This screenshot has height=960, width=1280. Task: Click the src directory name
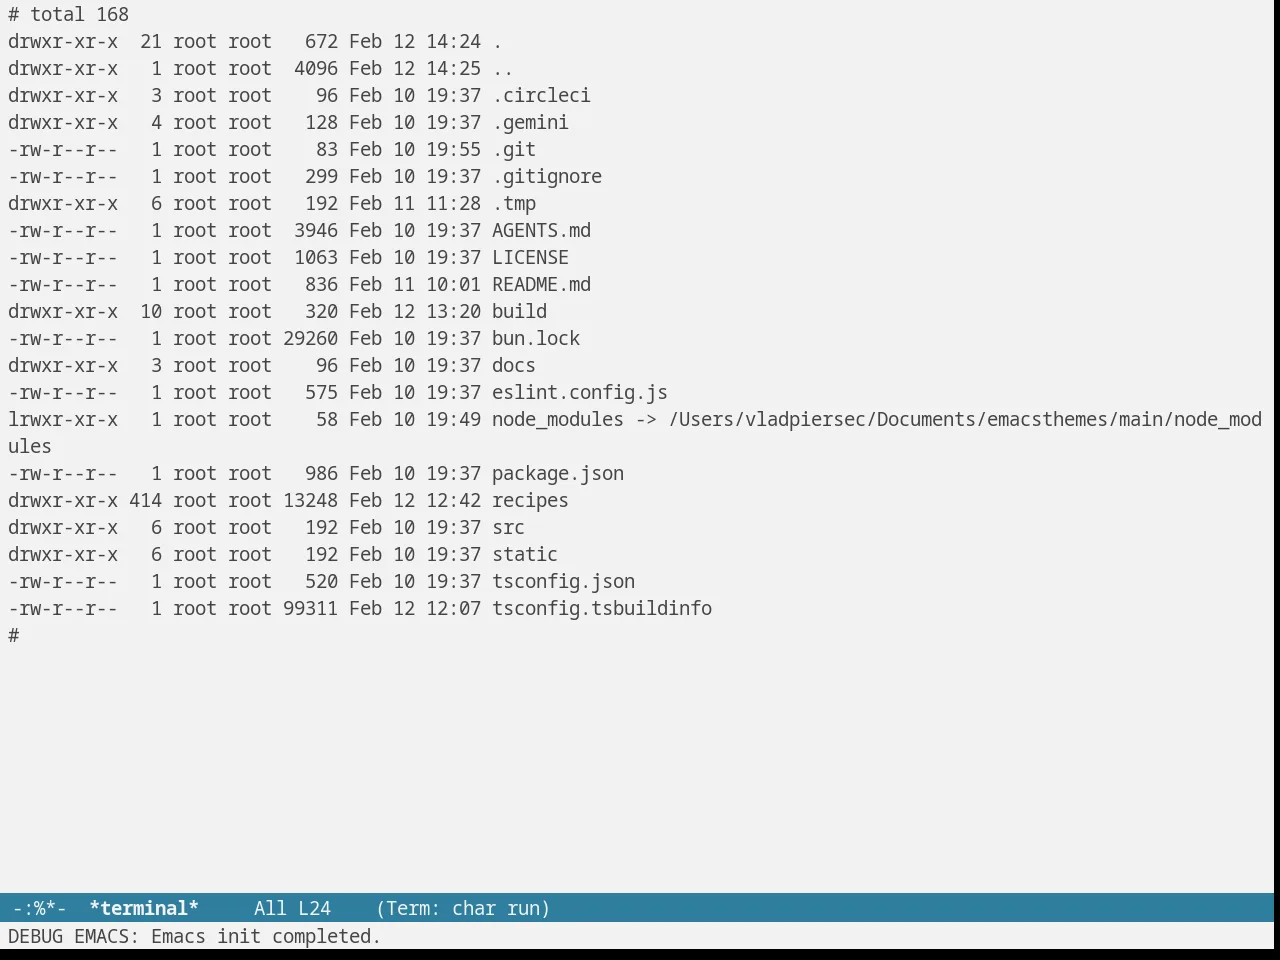pyautogui.click(x=508, y=527)
